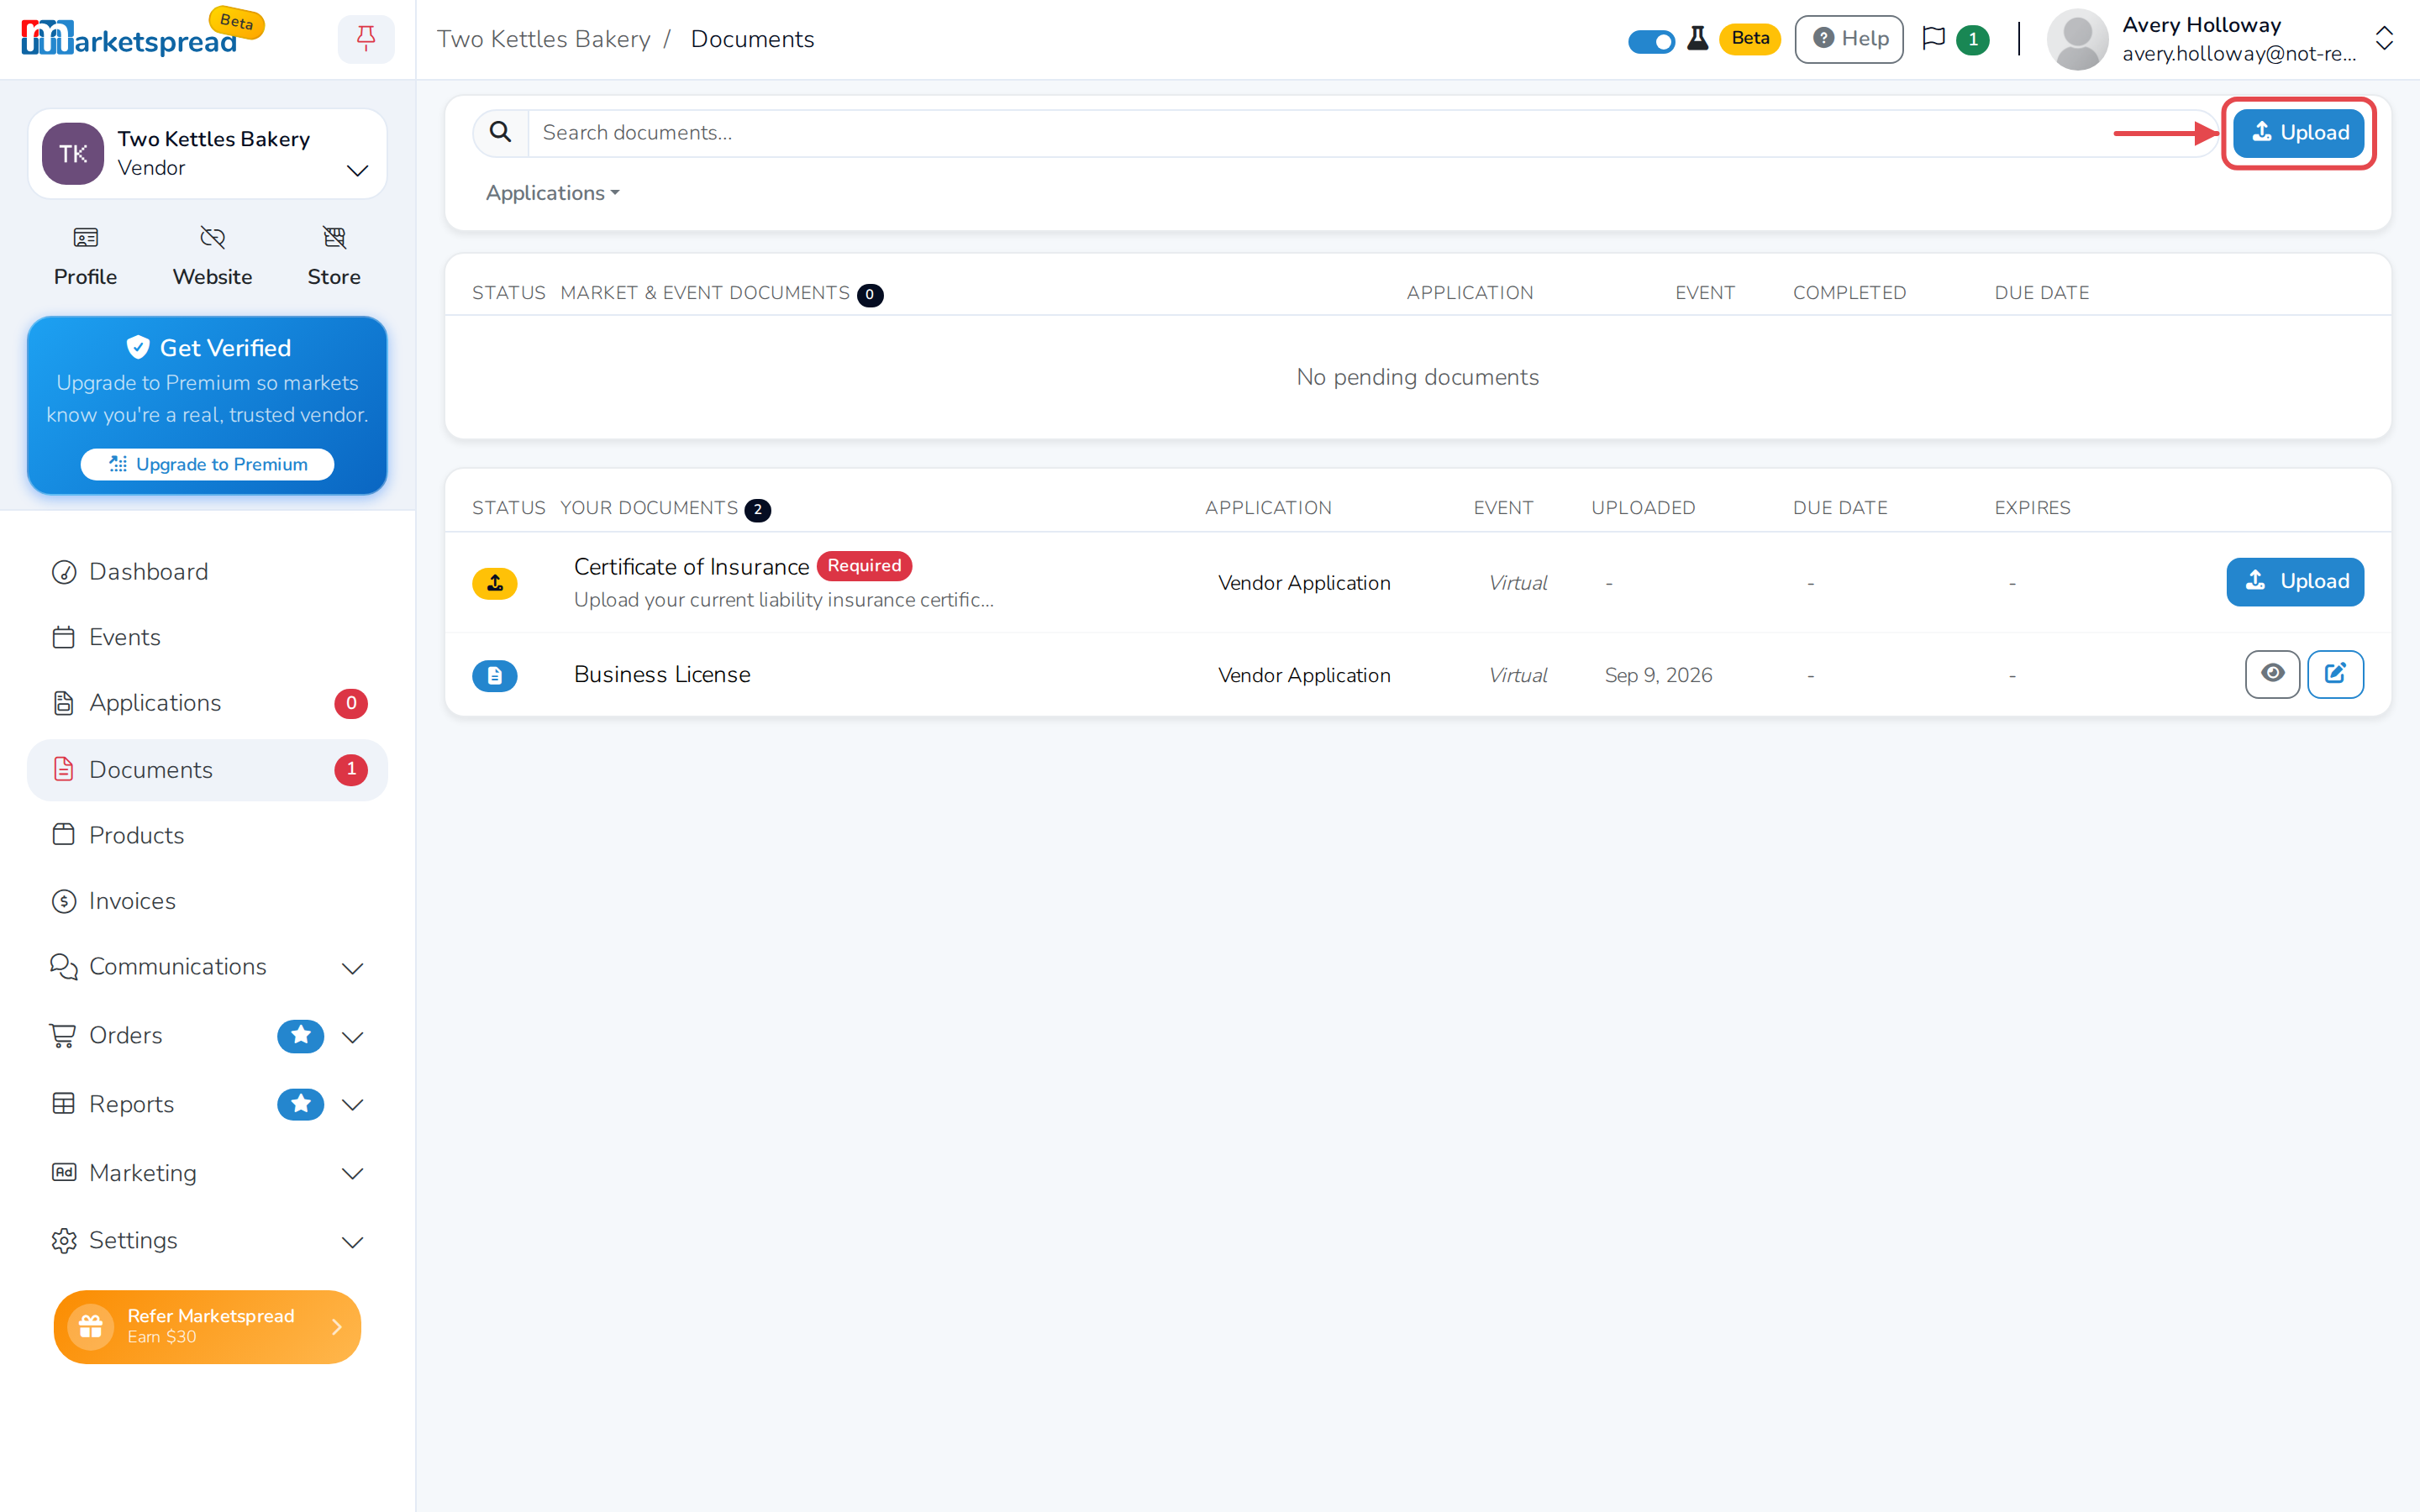
Task: Edit the Business License document
Action: coord(2335,674)
